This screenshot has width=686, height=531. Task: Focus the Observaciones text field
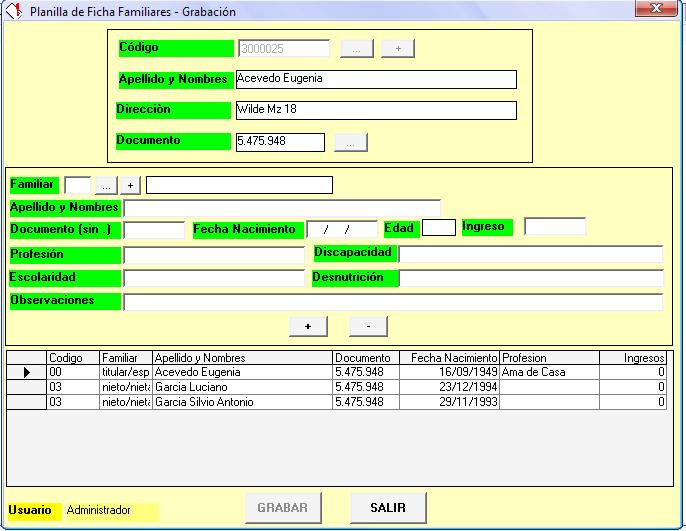coord(392,302)
